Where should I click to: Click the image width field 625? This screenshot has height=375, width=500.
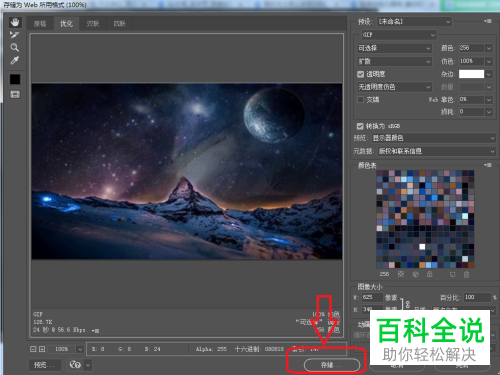click(x=372, y=297)
